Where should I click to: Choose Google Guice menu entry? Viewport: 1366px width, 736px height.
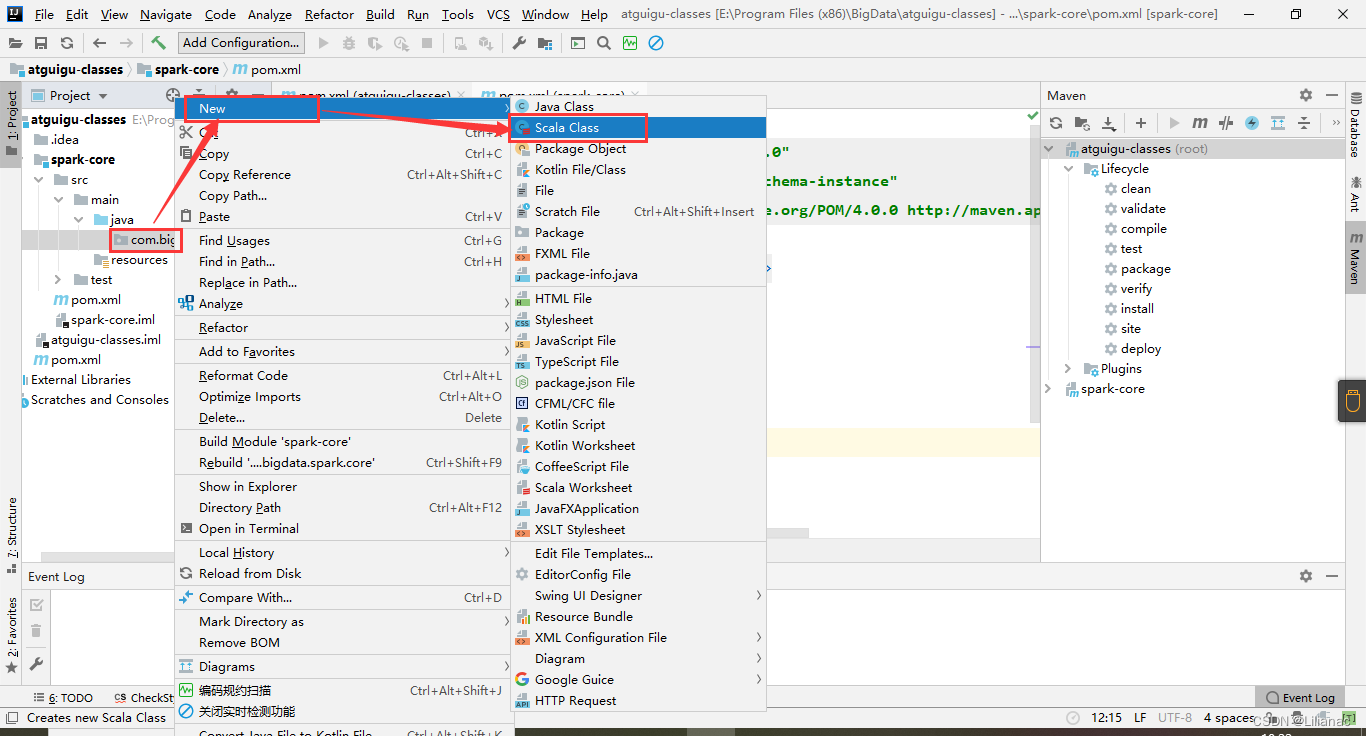click(x=638, y=679)
